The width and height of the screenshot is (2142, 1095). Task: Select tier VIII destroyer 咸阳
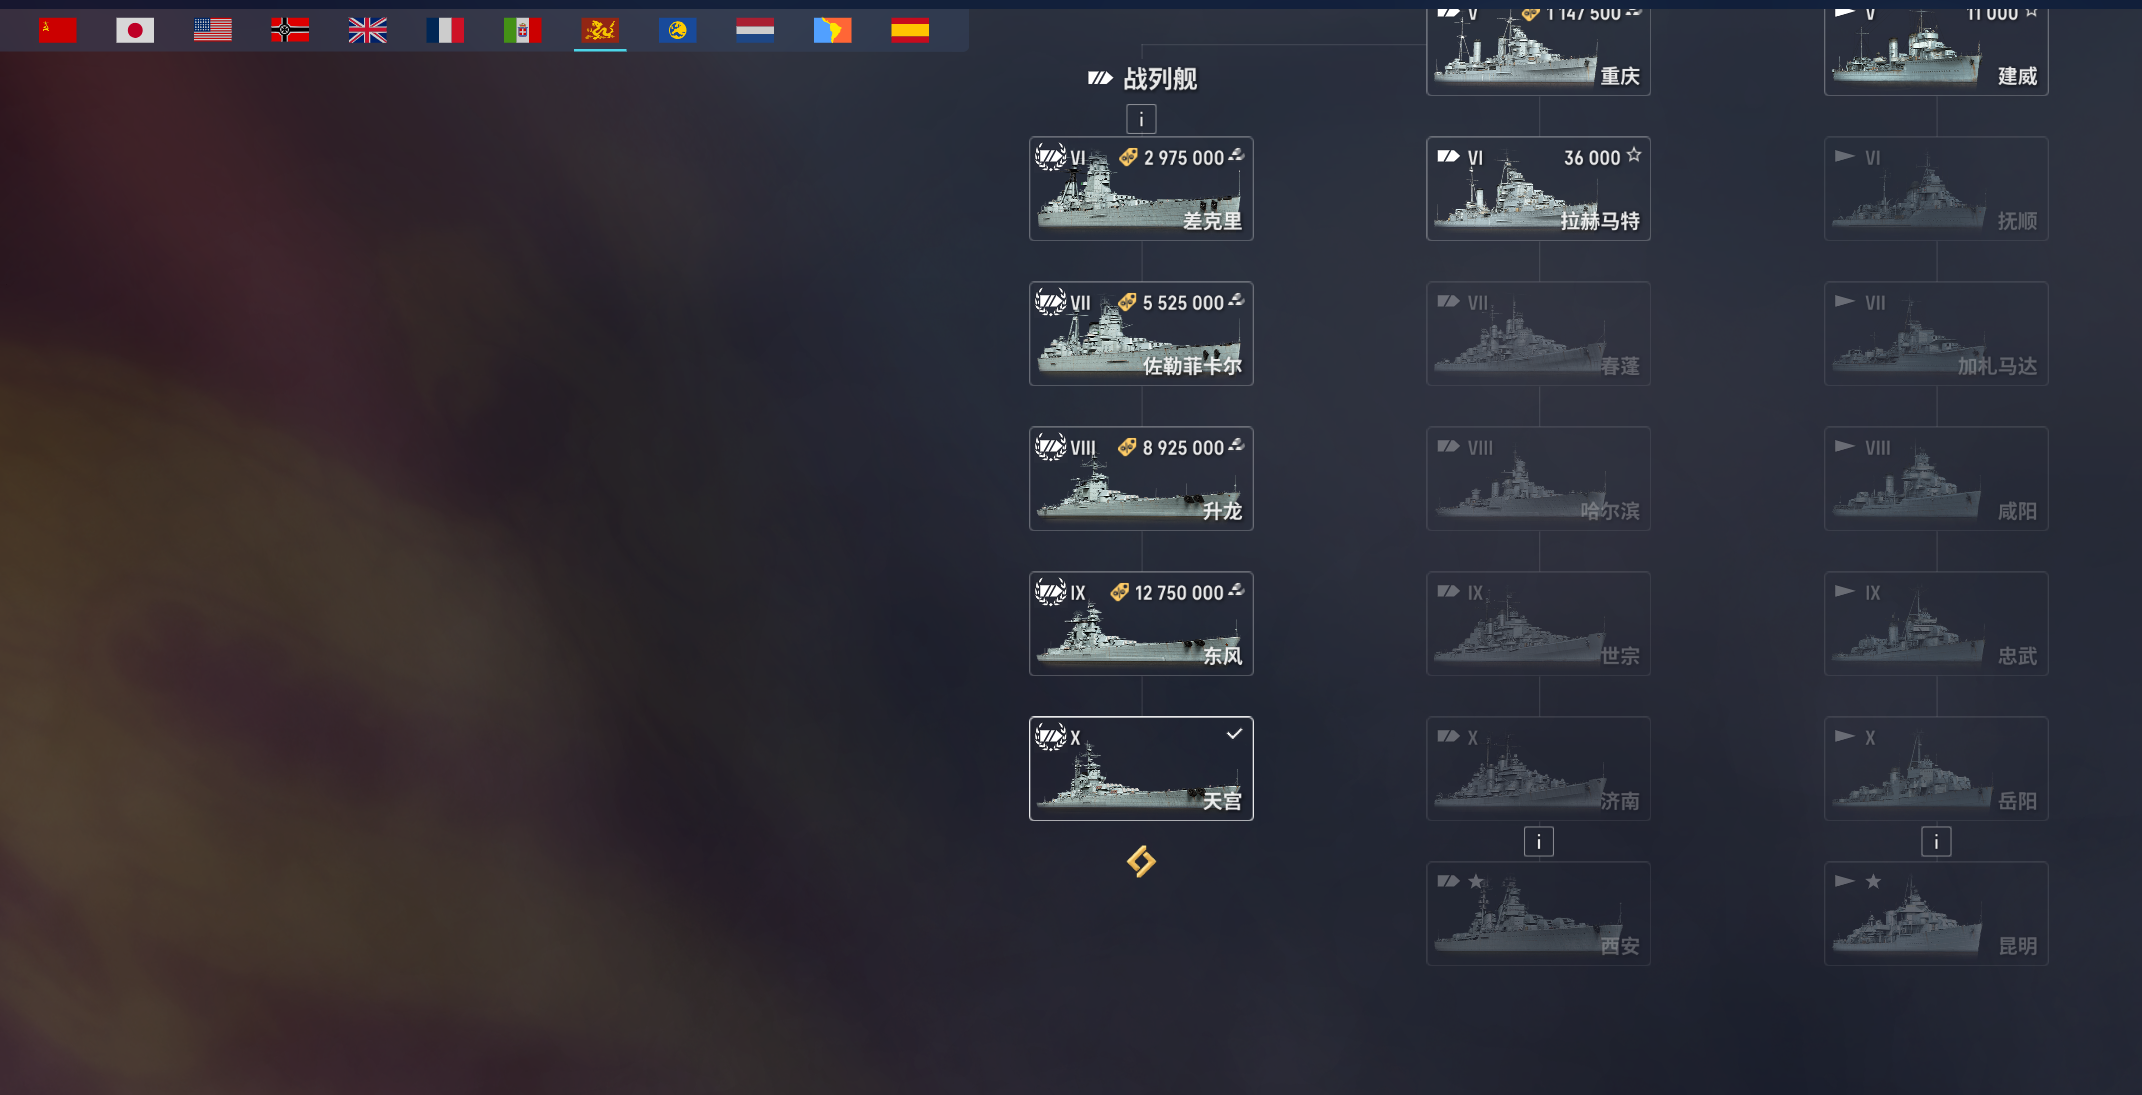coord(1936,479)
